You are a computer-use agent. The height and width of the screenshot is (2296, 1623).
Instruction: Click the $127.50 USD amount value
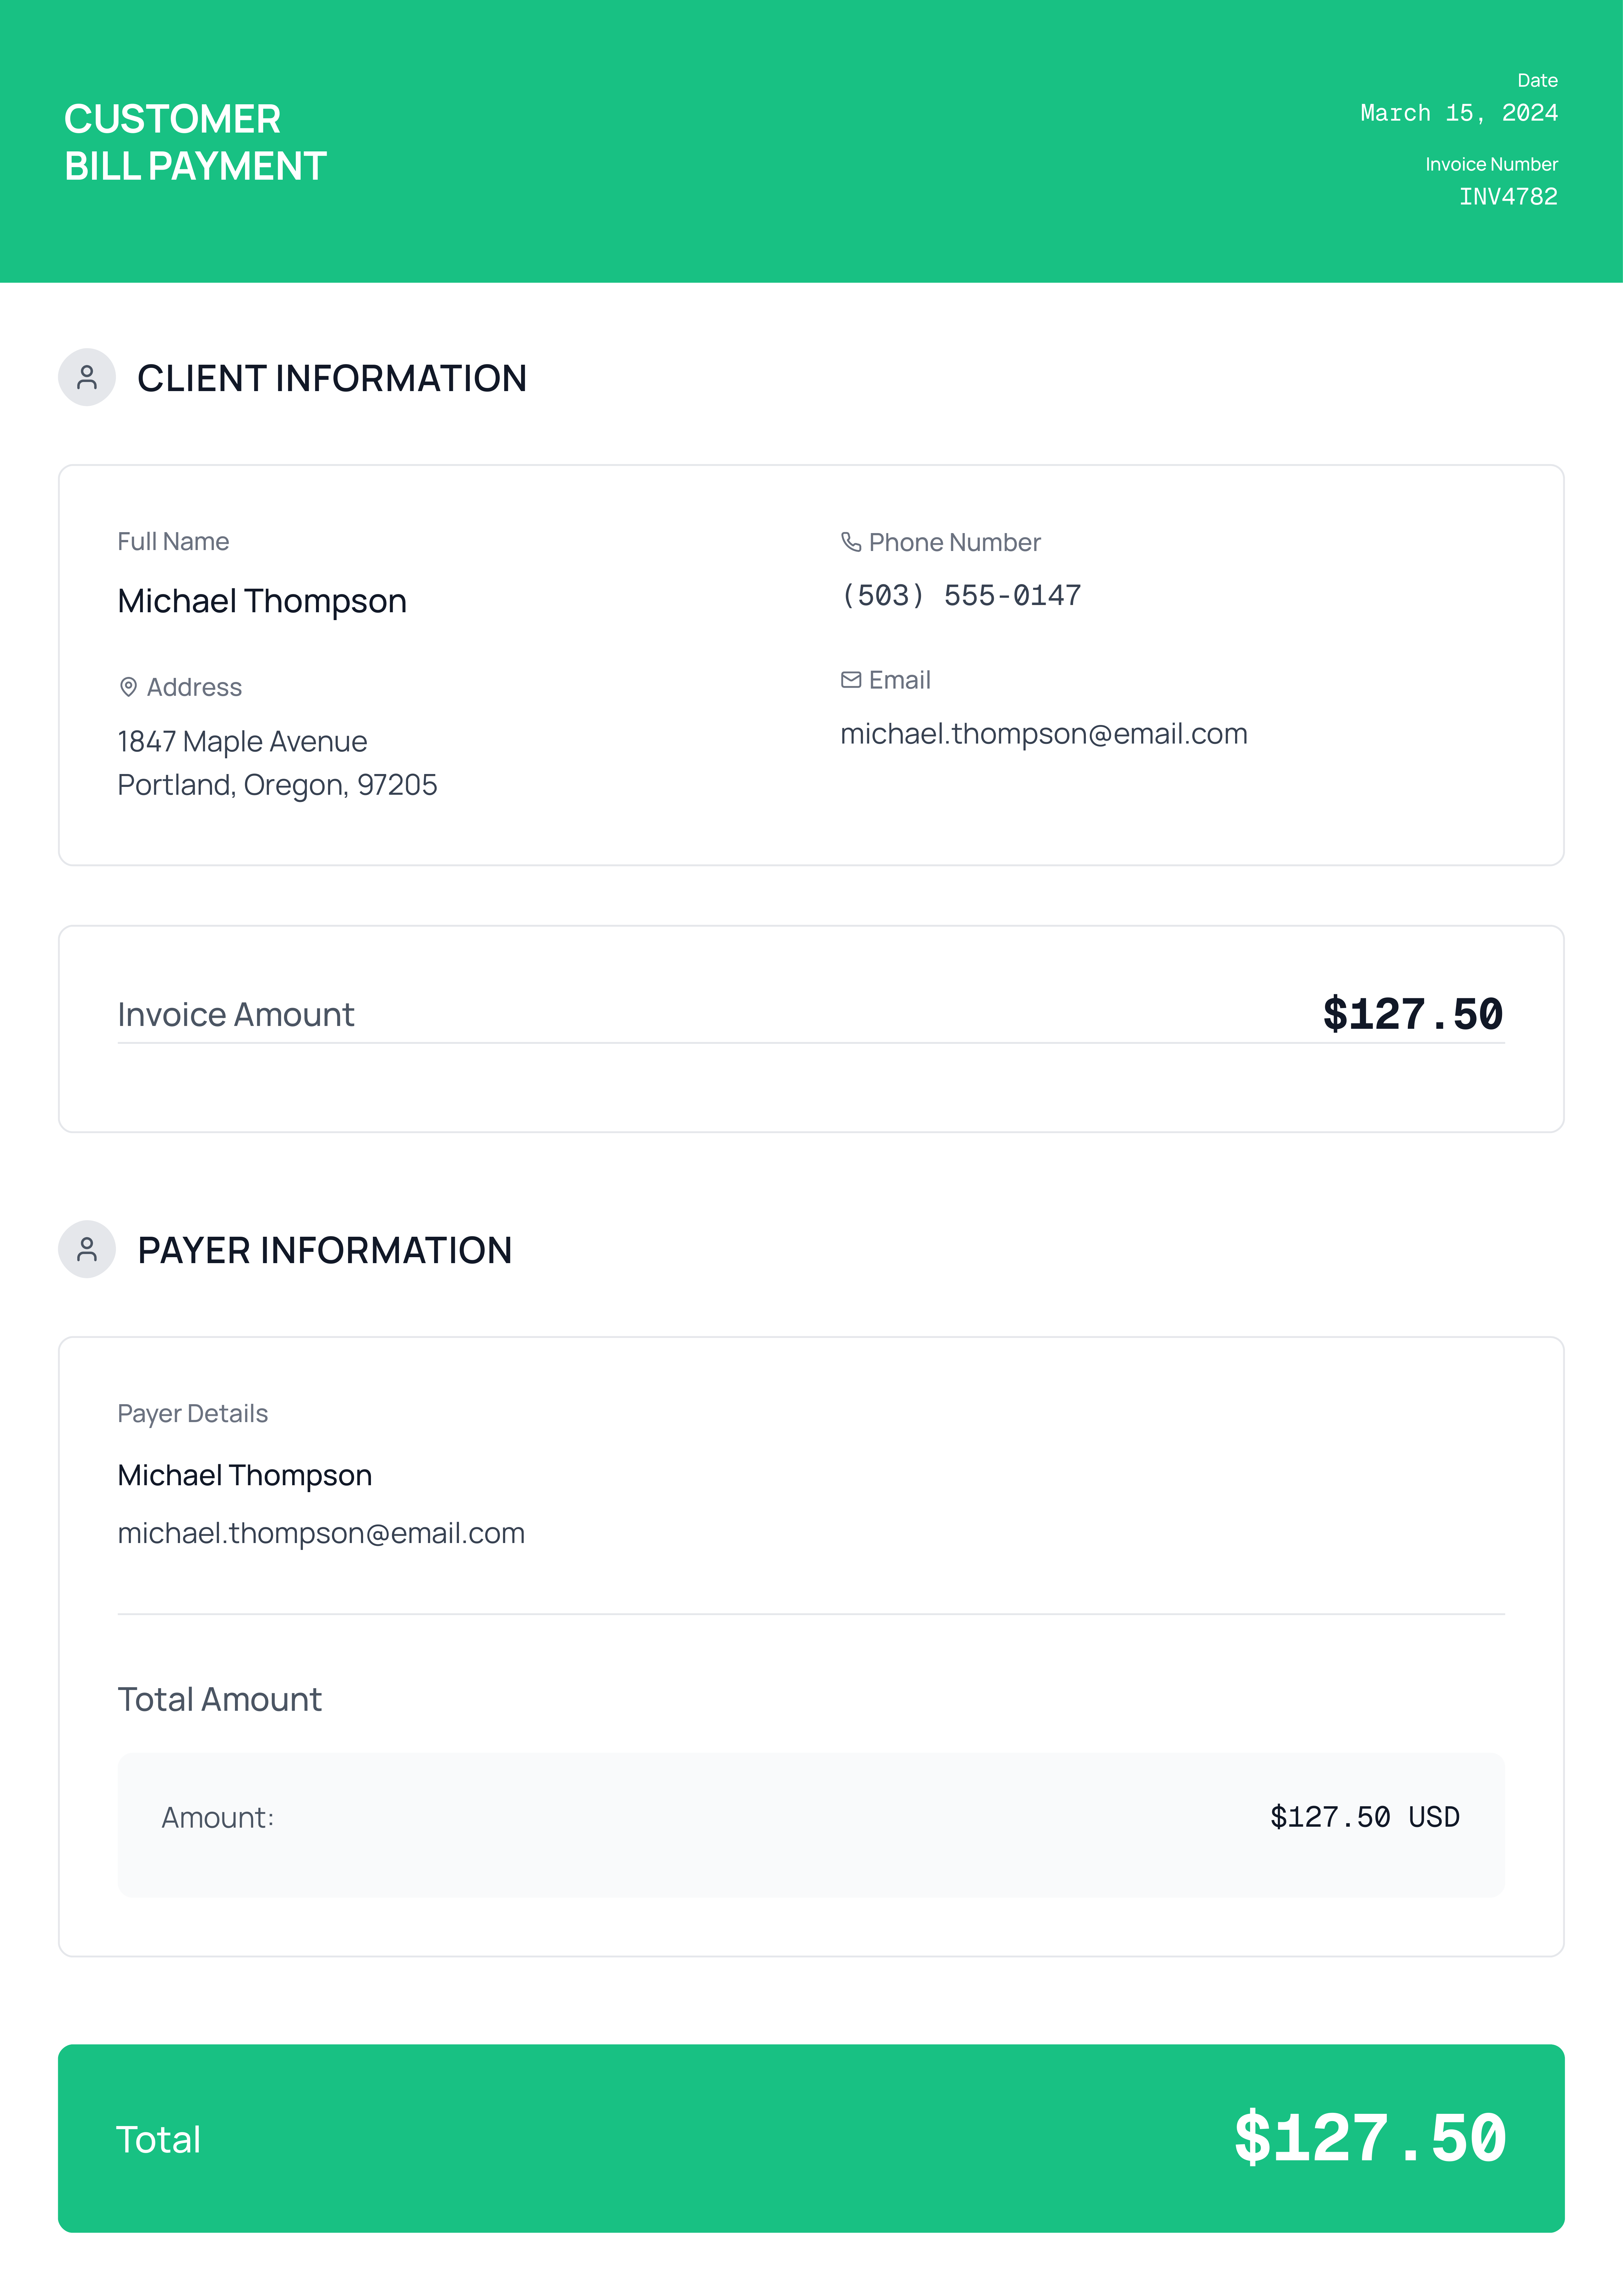[x=1364, y=1817]
